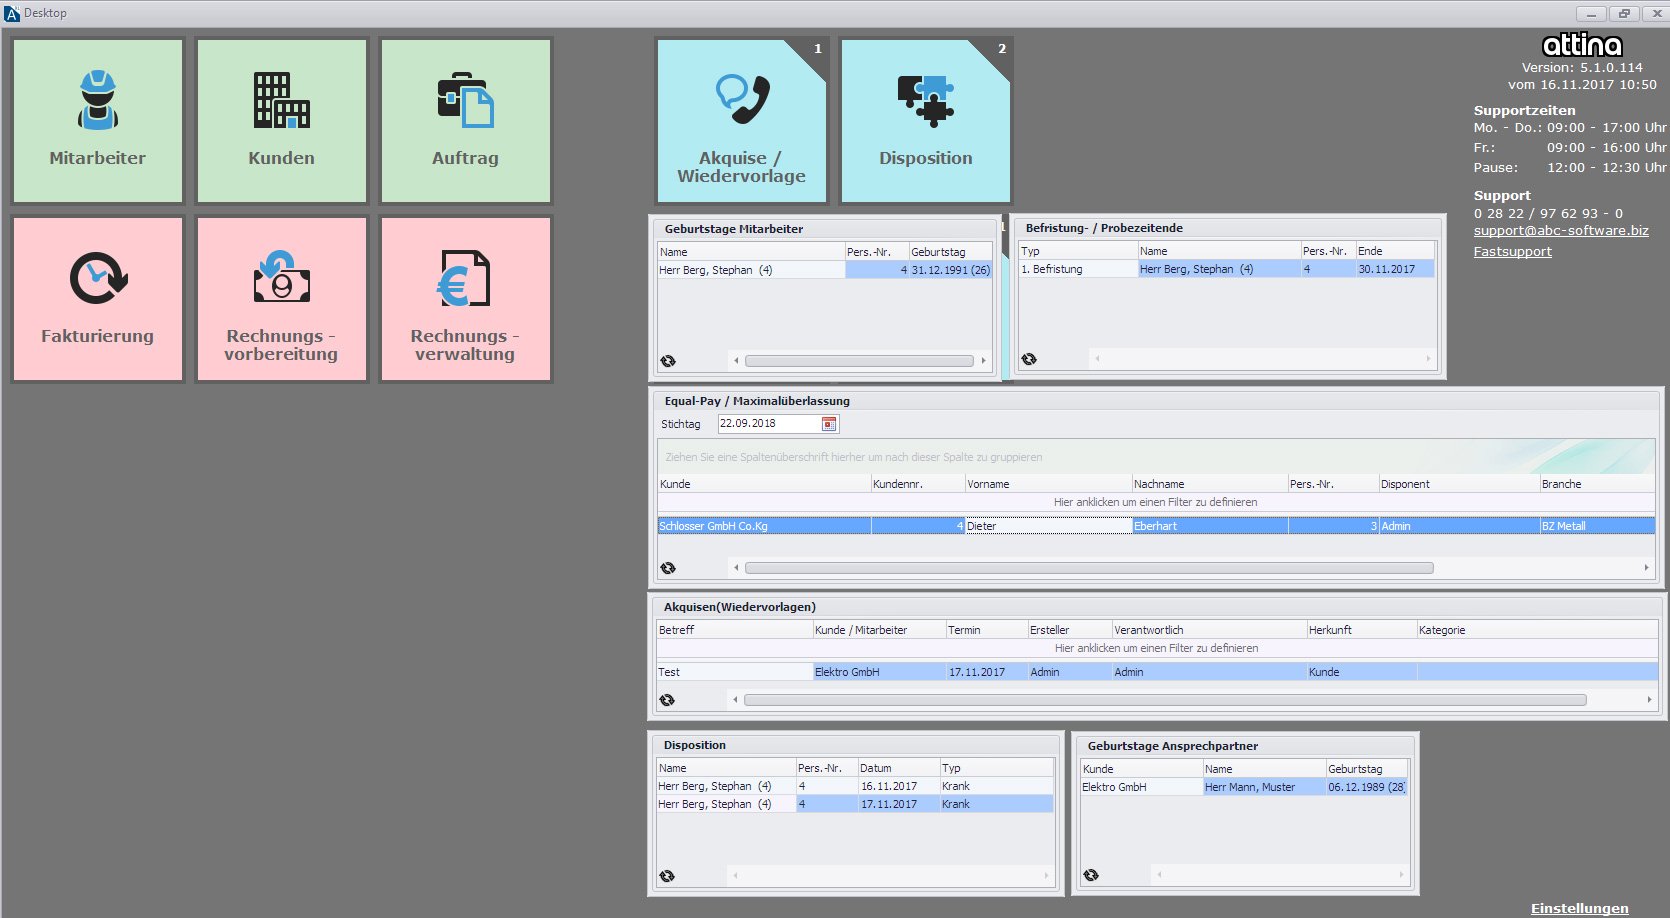Select the Herr Mann, Muster cell
Image resolution: width=1670 pixels, height=918 pixels.
tap(1264, 787)
